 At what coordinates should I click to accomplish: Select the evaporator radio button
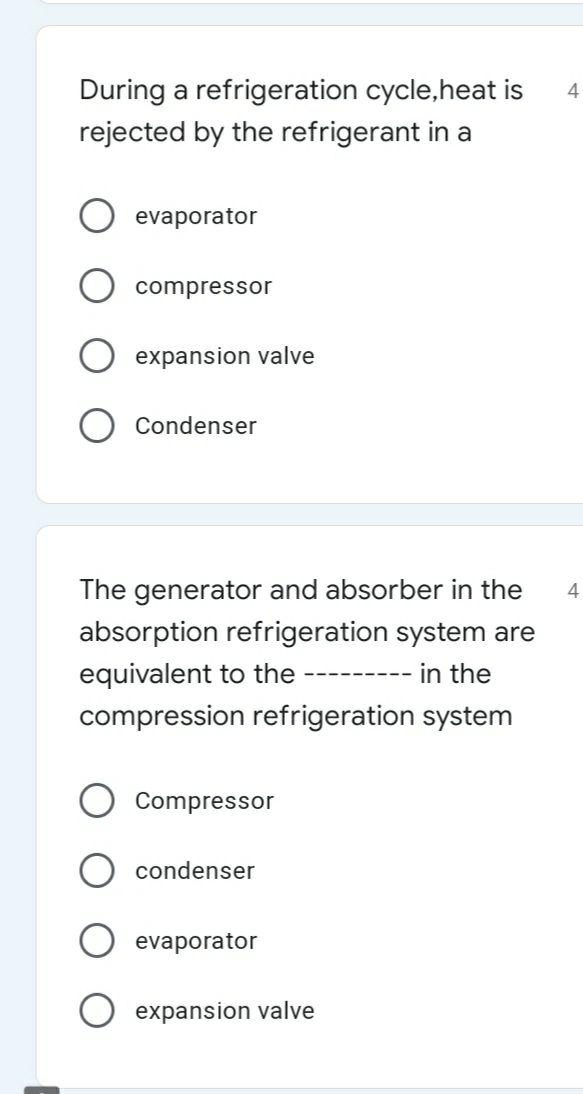pyautogui.click(x=97, y=215)
